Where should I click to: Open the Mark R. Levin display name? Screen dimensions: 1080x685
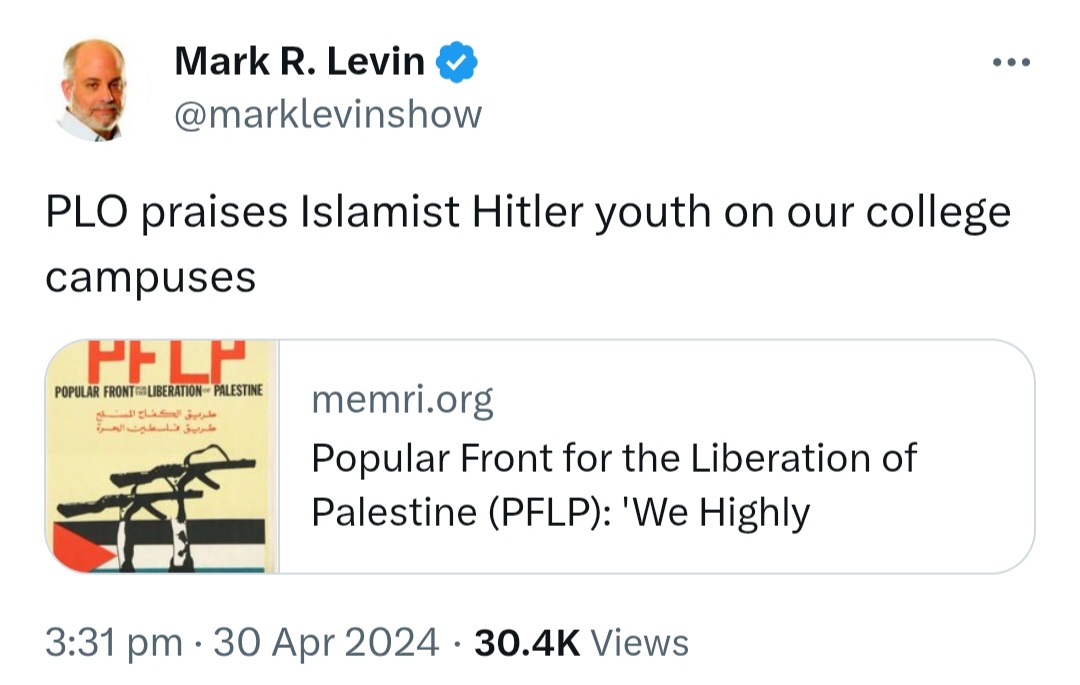pyautogui.click(x=300, y=61)
